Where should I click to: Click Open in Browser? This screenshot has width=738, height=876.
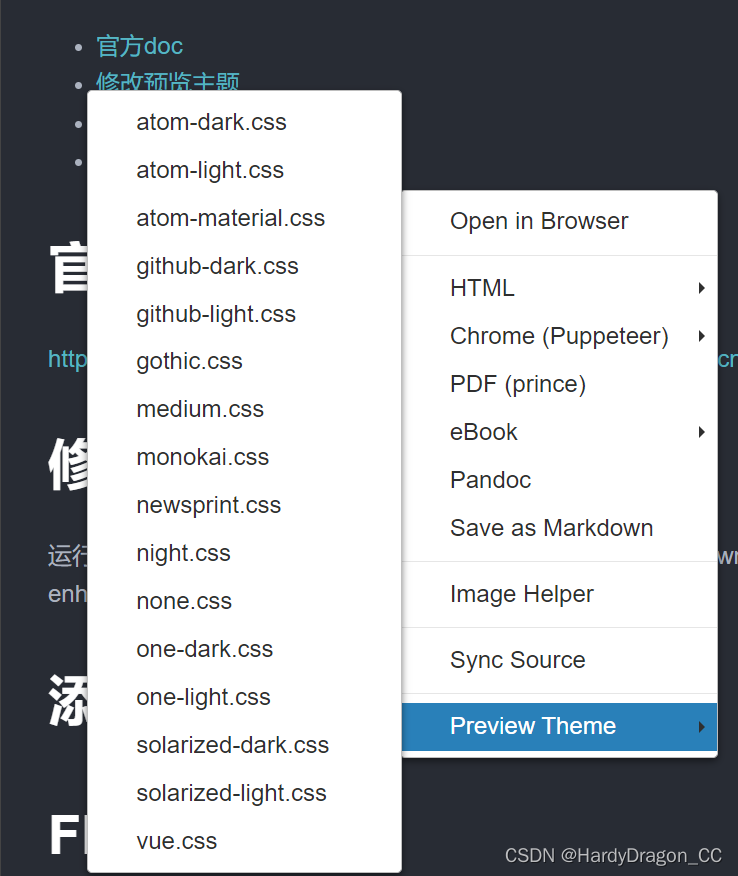click(538, 221)
